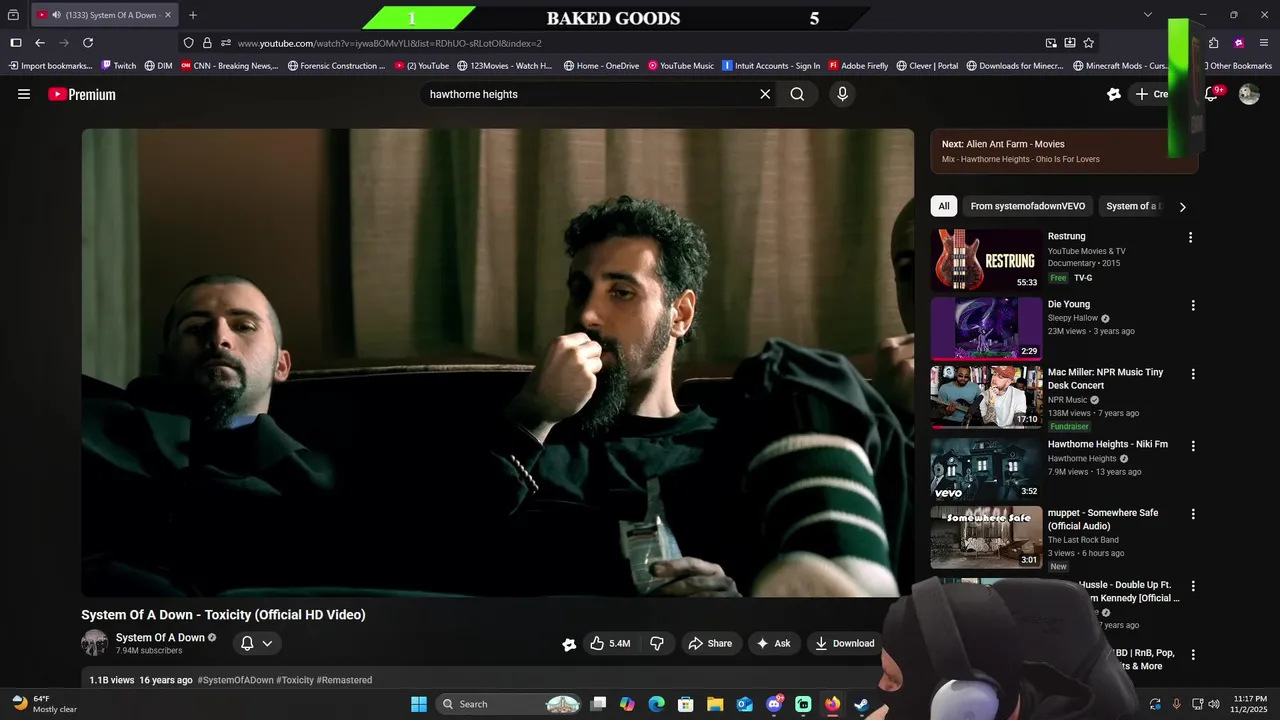
Task: Expand the Next up playlist panel
Action: tap(1064, 151)
